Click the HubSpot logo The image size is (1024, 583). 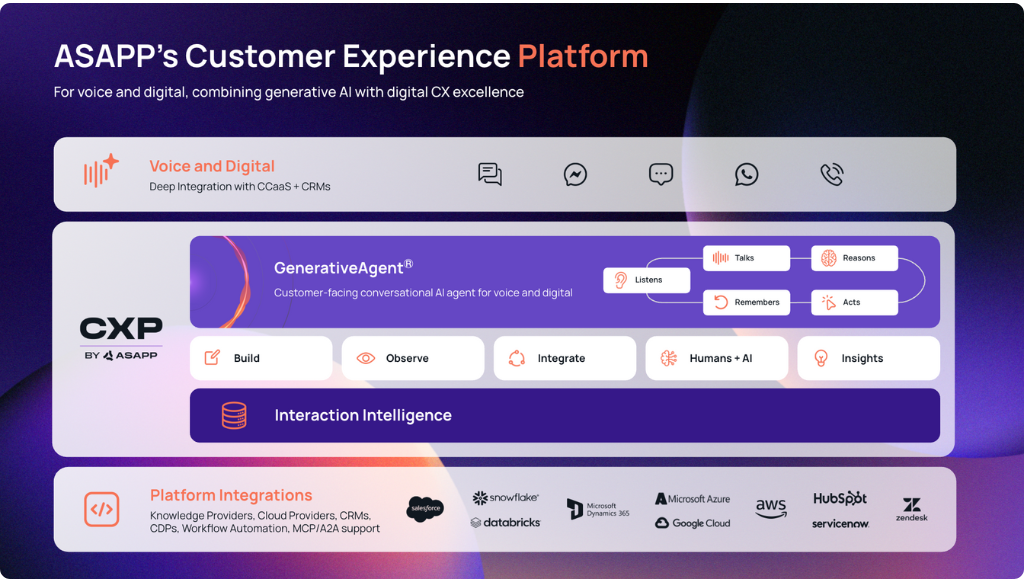coord(840,498)
